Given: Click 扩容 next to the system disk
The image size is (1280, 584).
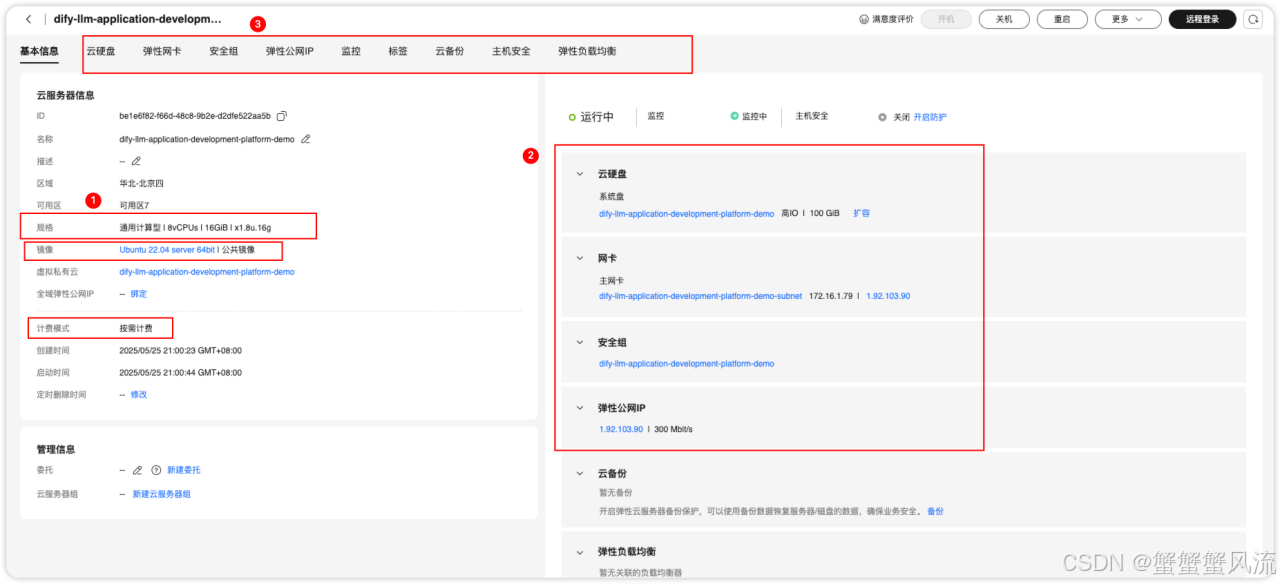Looking at the screenshot, I should point(861,214).
